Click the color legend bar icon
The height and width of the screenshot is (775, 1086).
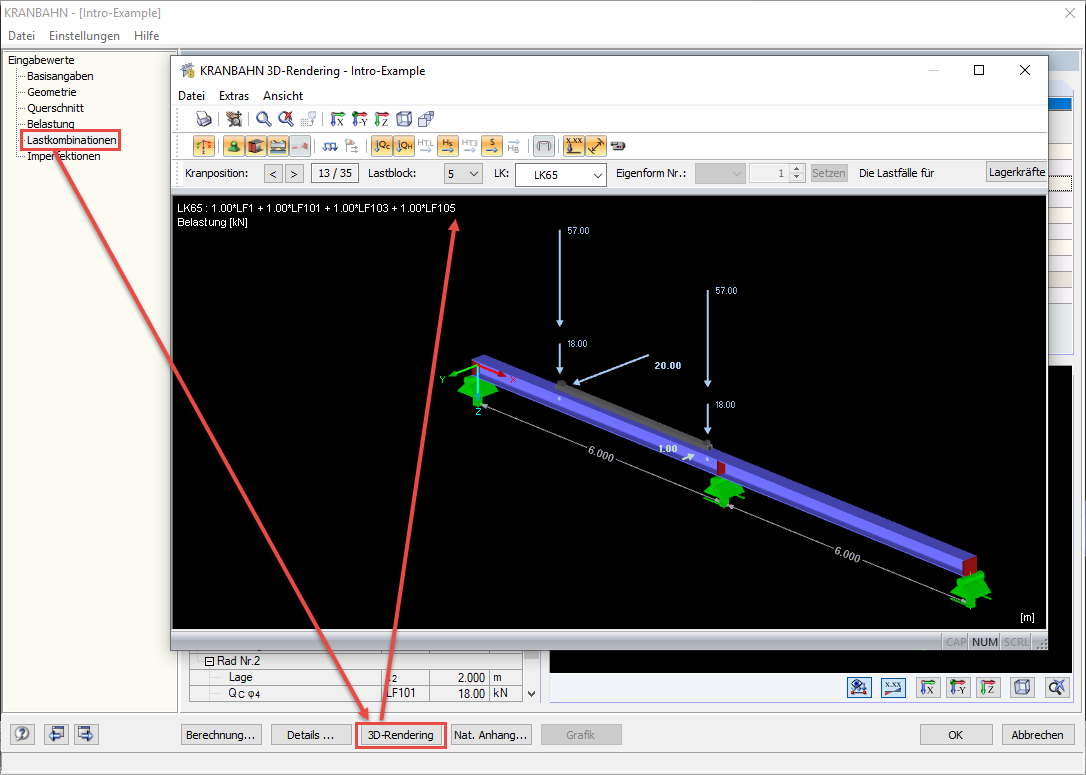point(618,146)
